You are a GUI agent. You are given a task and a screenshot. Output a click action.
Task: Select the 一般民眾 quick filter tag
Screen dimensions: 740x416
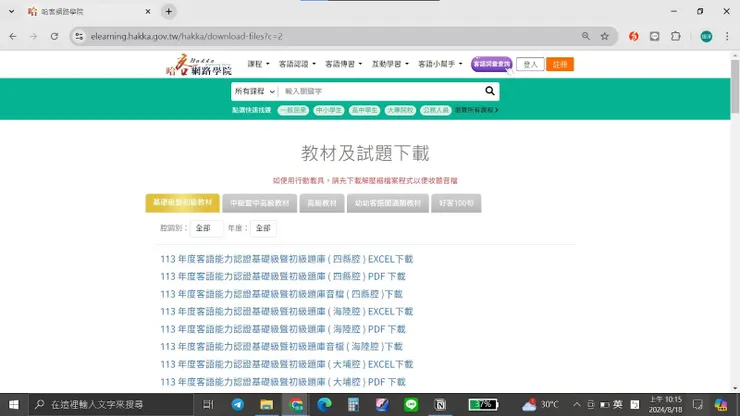[x=293, y=110]
